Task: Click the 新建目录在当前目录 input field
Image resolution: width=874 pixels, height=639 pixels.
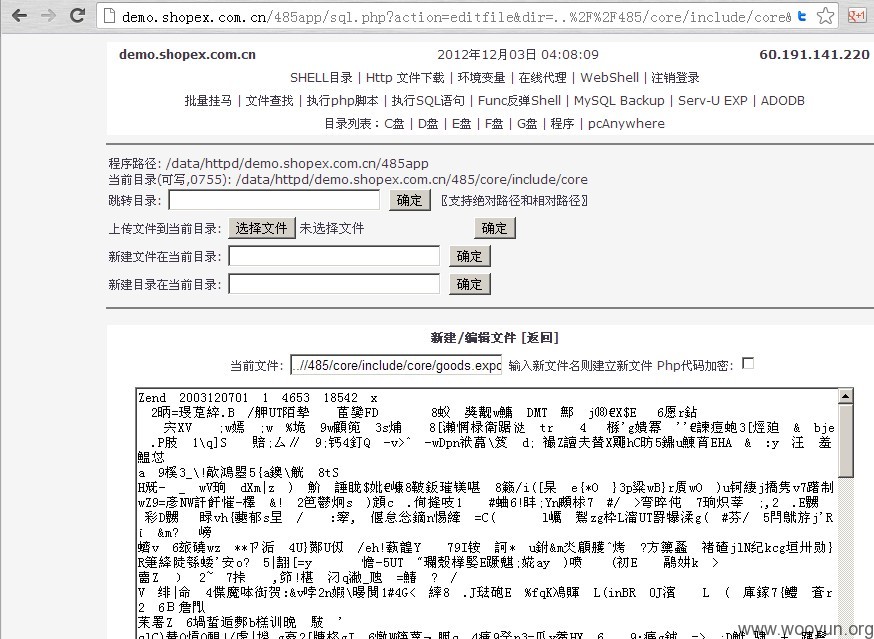Action: (334, 284)
